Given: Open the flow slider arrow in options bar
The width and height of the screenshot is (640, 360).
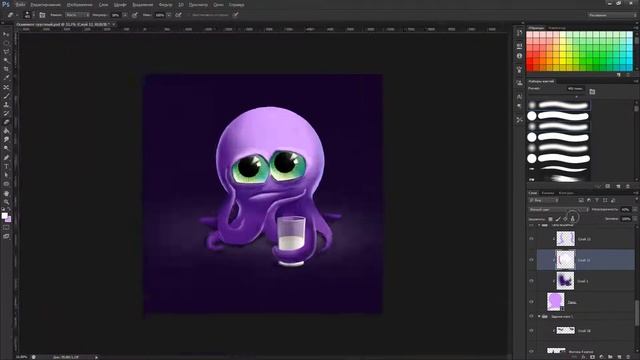Looking at the screenshot, I should point(169,15).
